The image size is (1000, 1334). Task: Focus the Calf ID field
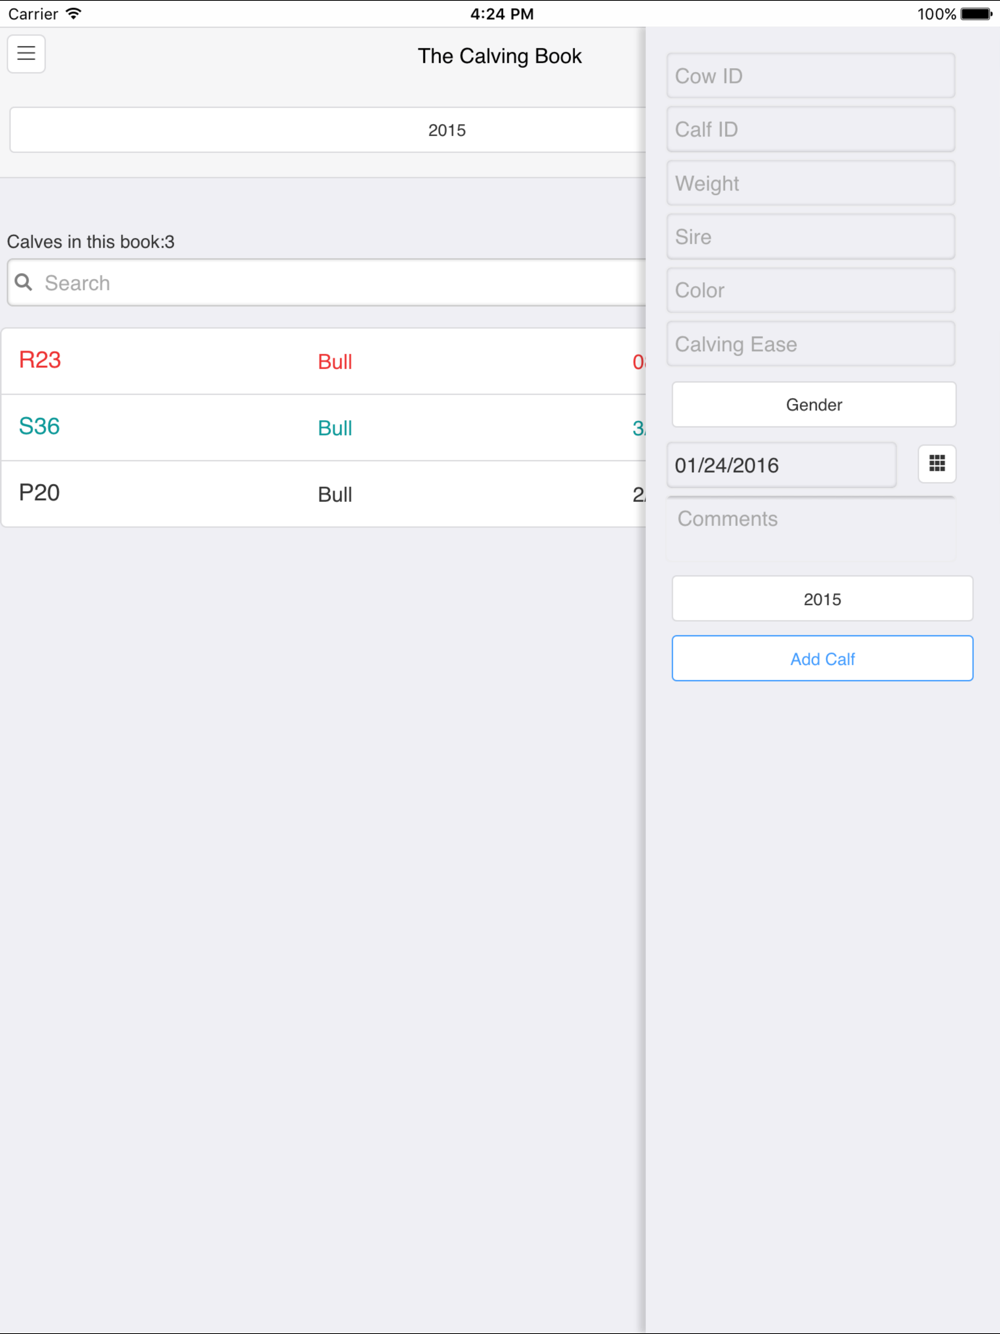[x=810, y=130]
